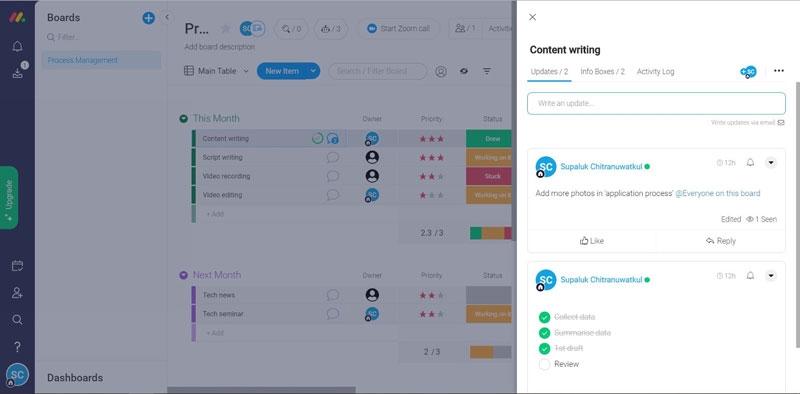Click the New Item button
This screenshot has width=800, height=394.
pyautogui.click(x=282, y=71)
